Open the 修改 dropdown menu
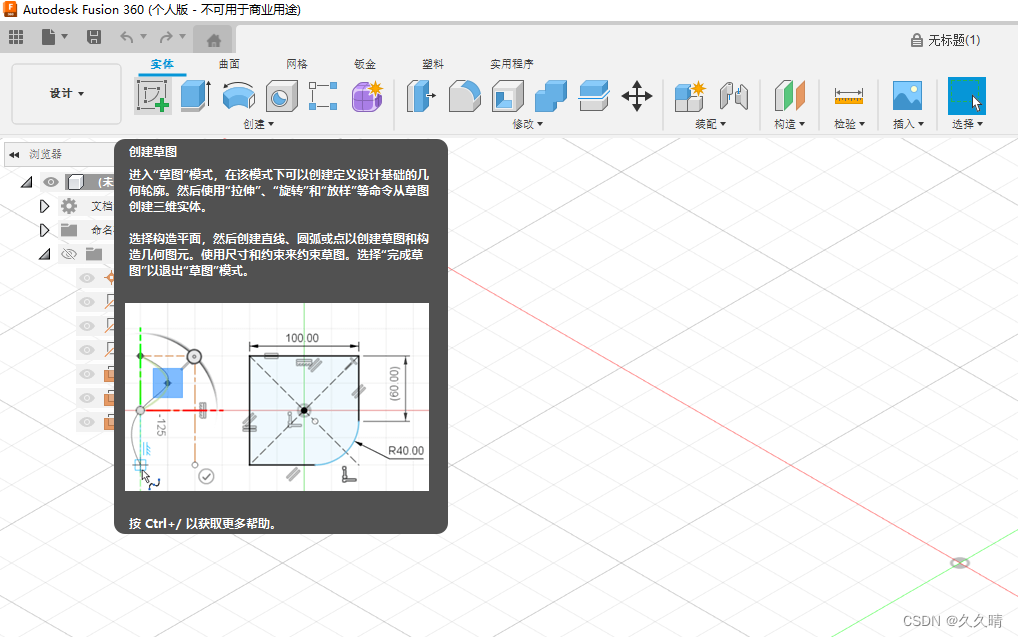Viewport: 1018px width, 637px height. click(527, 124)
